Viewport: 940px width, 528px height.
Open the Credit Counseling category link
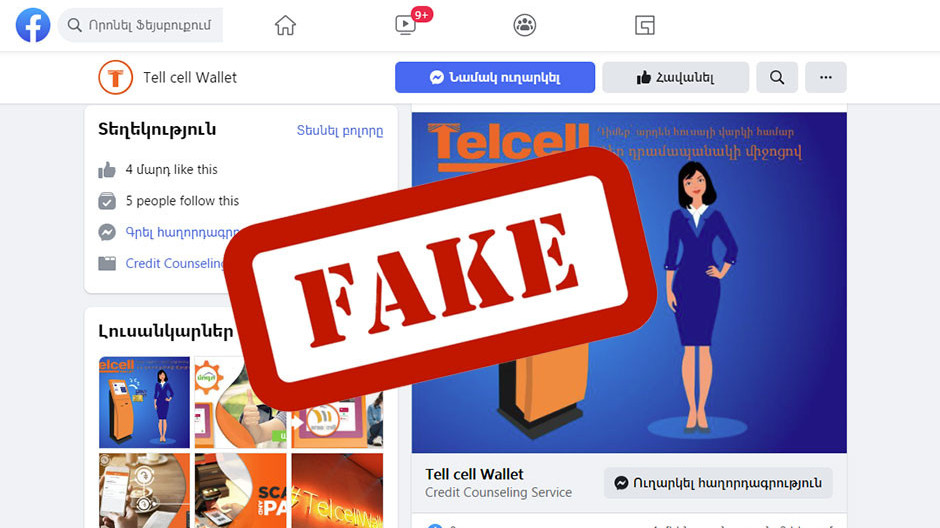point(174,264)
